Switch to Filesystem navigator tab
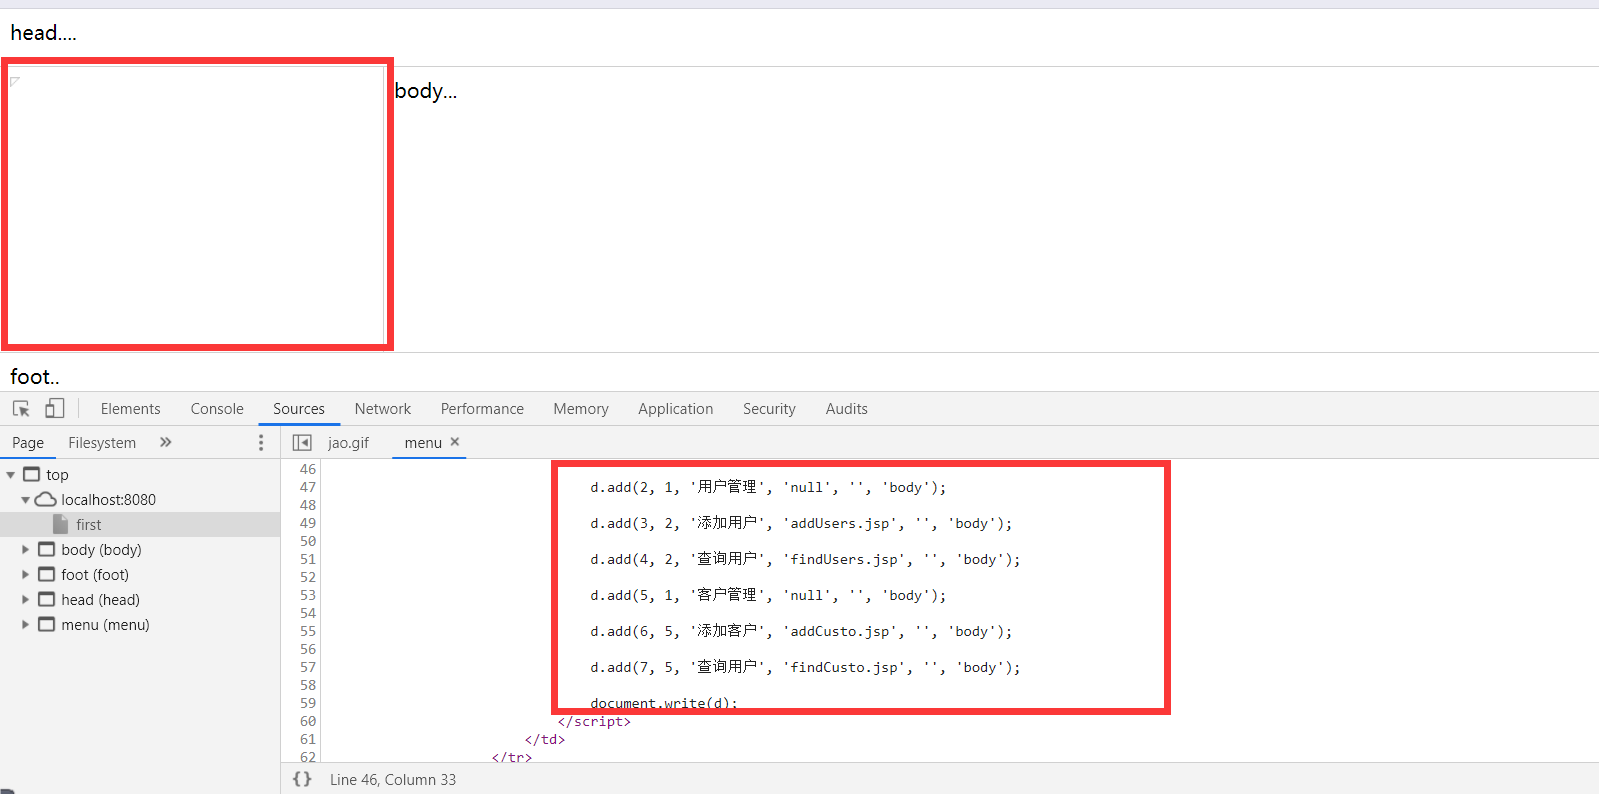1599x794 pixels. coord(102,442)
